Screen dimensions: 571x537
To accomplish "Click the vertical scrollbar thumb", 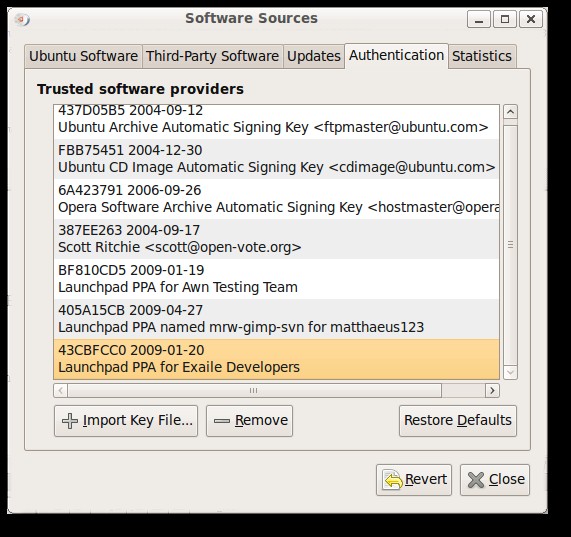I will pyautogui.click(x=510, y=245).
